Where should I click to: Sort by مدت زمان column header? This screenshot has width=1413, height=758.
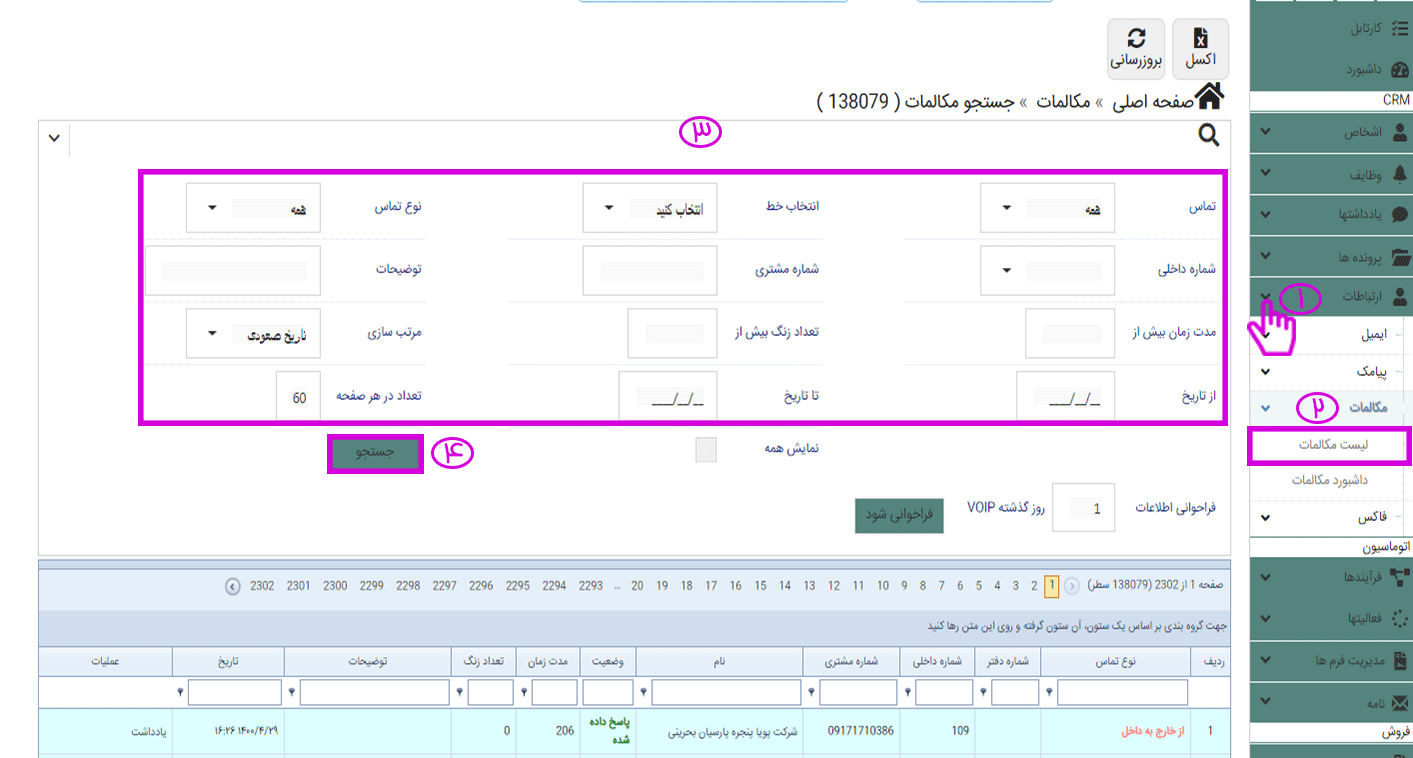point(548,661)
